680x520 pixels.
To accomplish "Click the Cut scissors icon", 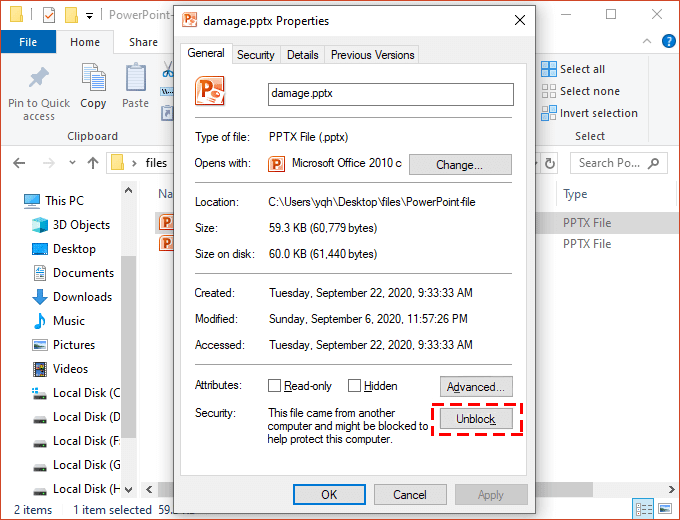I will pyautogui.click(x=168, y=69).
